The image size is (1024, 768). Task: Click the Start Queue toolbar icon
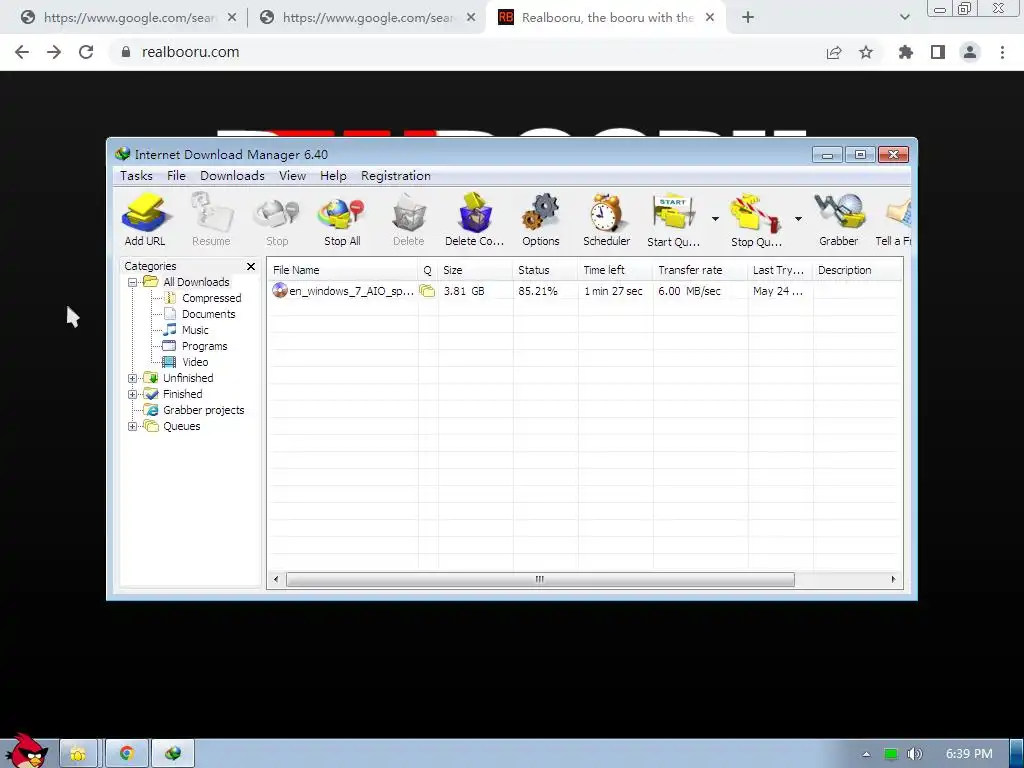673,219
